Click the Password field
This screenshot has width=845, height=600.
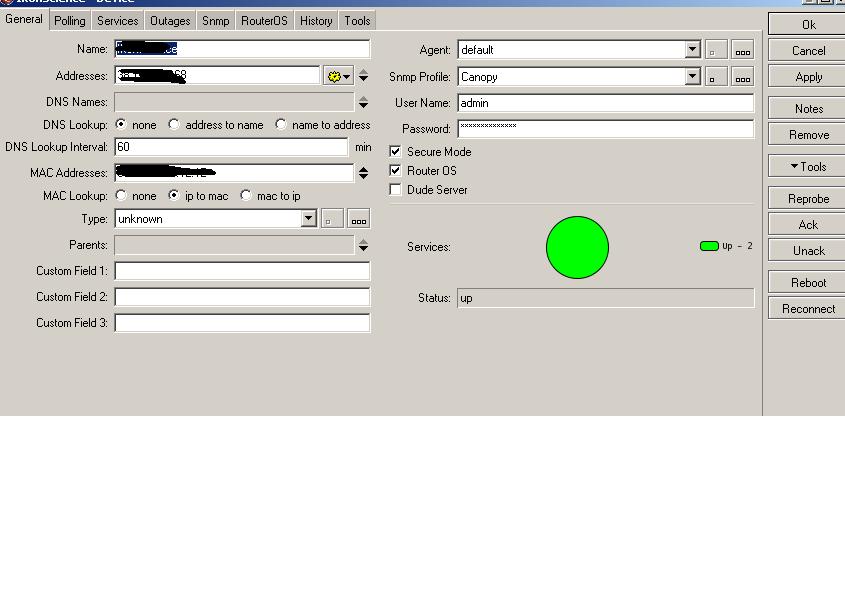(606, 129)
